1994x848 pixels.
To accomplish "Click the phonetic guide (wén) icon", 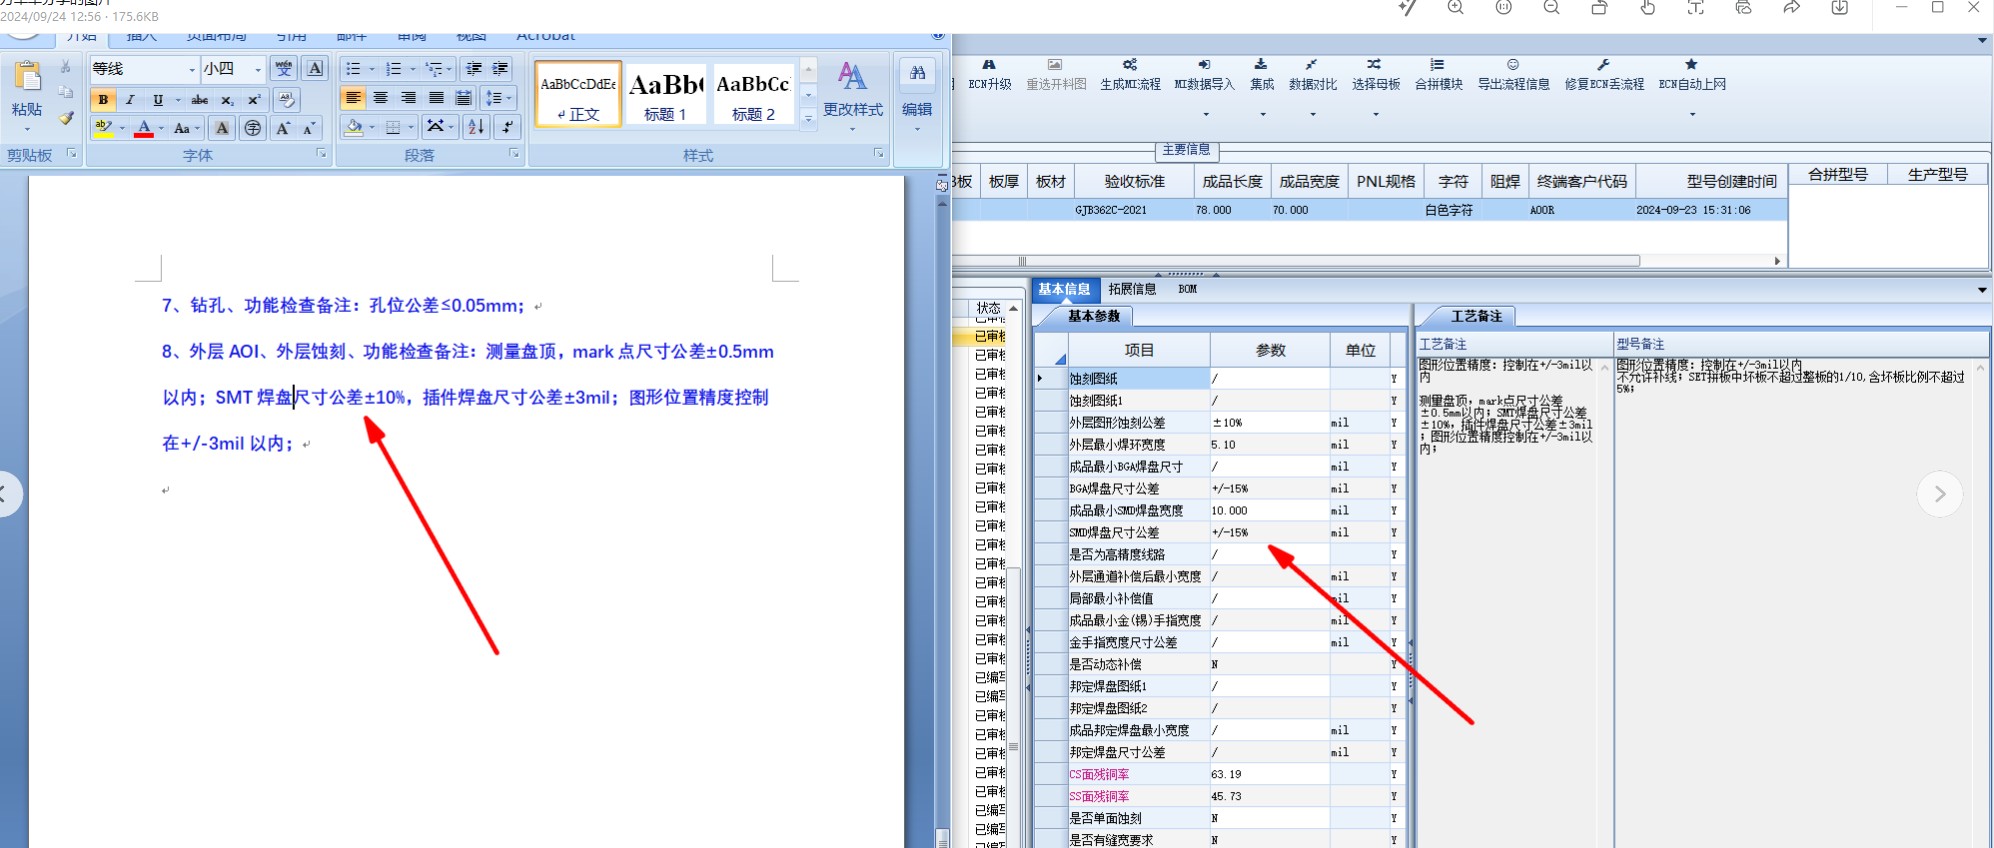I will click(x=284, y=68).
